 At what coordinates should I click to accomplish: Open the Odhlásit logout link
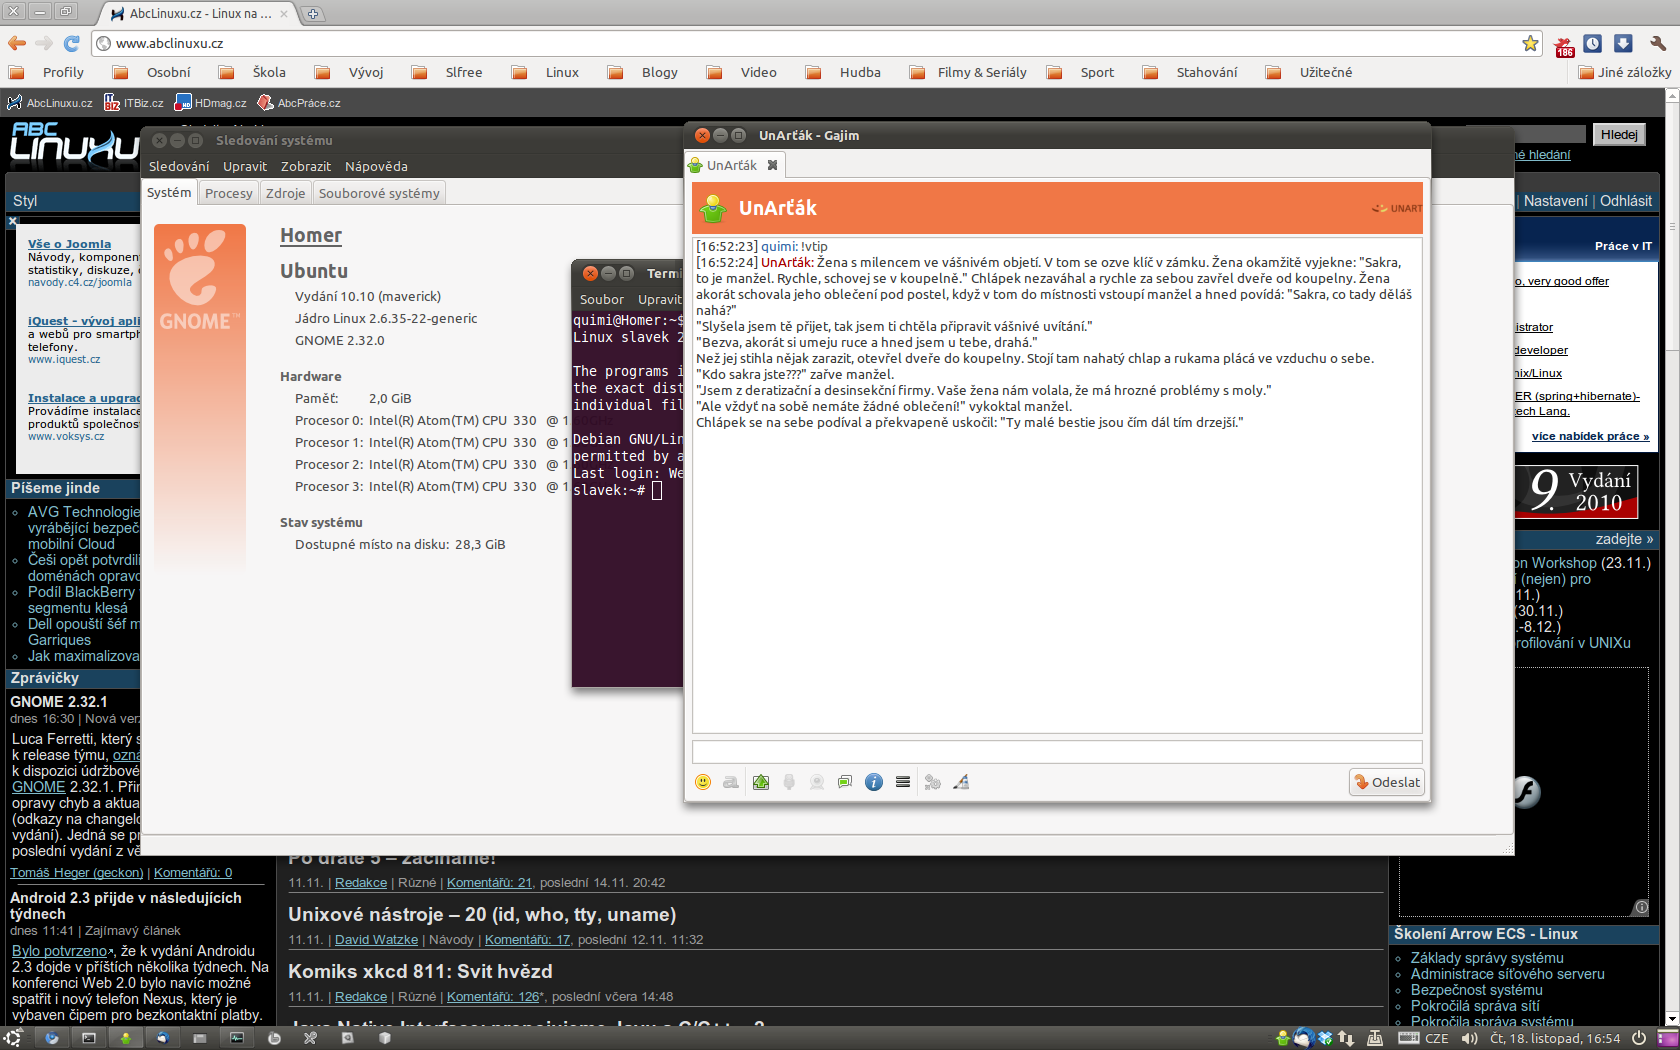(1625, 201)
